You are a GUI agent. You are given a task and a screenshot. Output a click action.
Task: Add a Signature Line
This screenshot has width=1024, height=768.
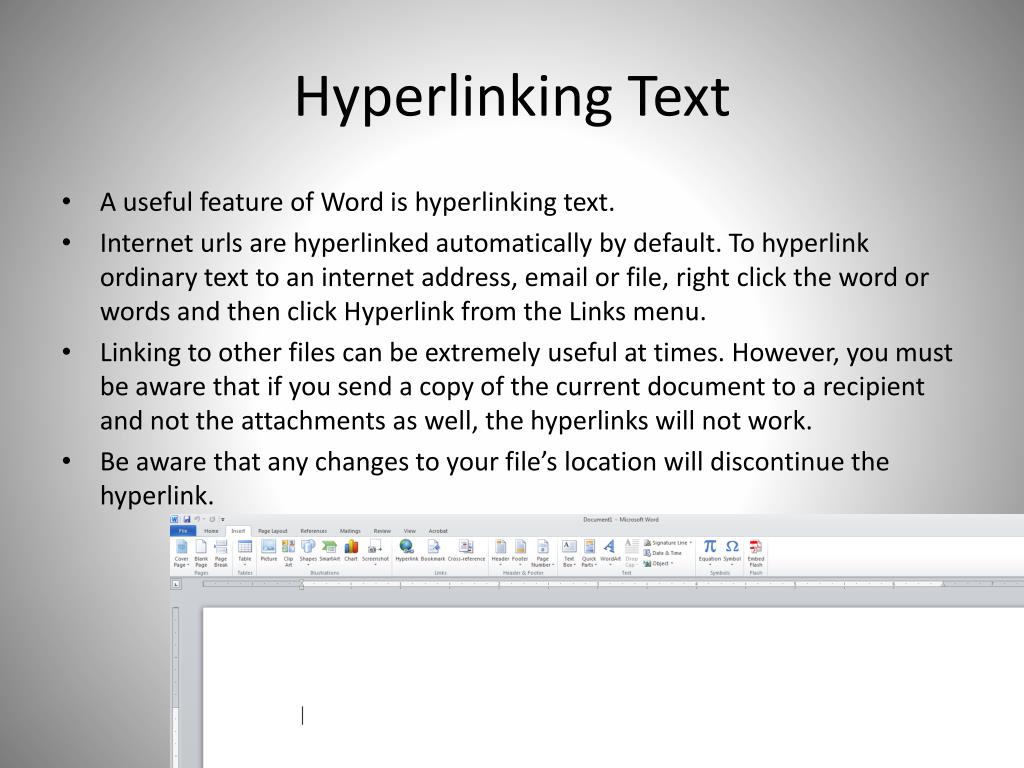pos(667,543)
